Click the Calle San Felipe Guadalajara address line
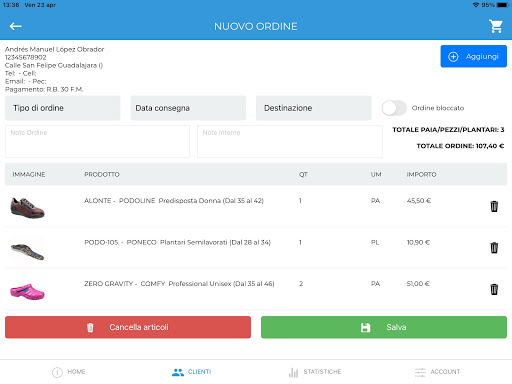The image size is (512, 384). point(54,65)
